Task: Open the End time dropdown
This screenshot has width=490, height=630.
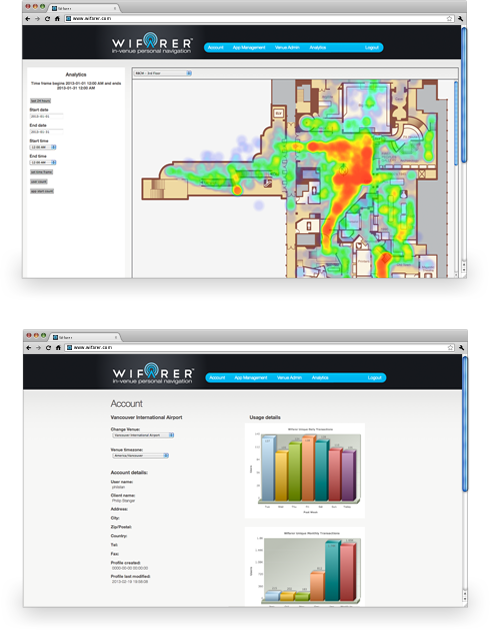Action: [x=43, y=162]
